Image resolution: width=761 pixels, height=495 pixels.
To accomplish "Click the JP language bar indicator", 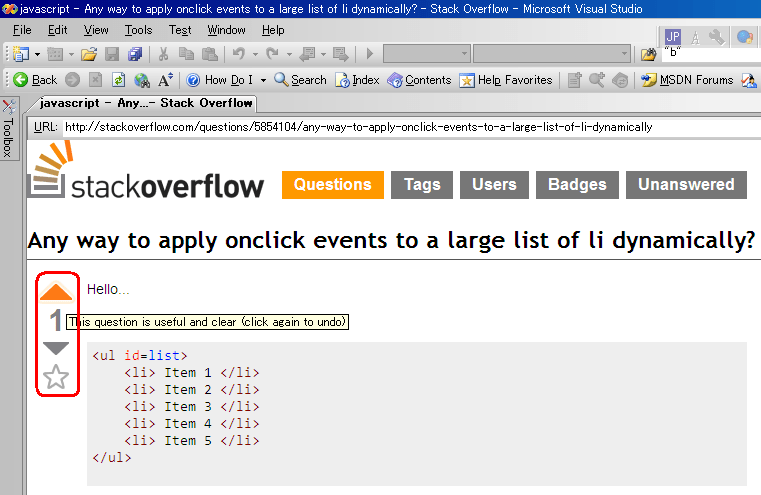I will click(673, 36).
